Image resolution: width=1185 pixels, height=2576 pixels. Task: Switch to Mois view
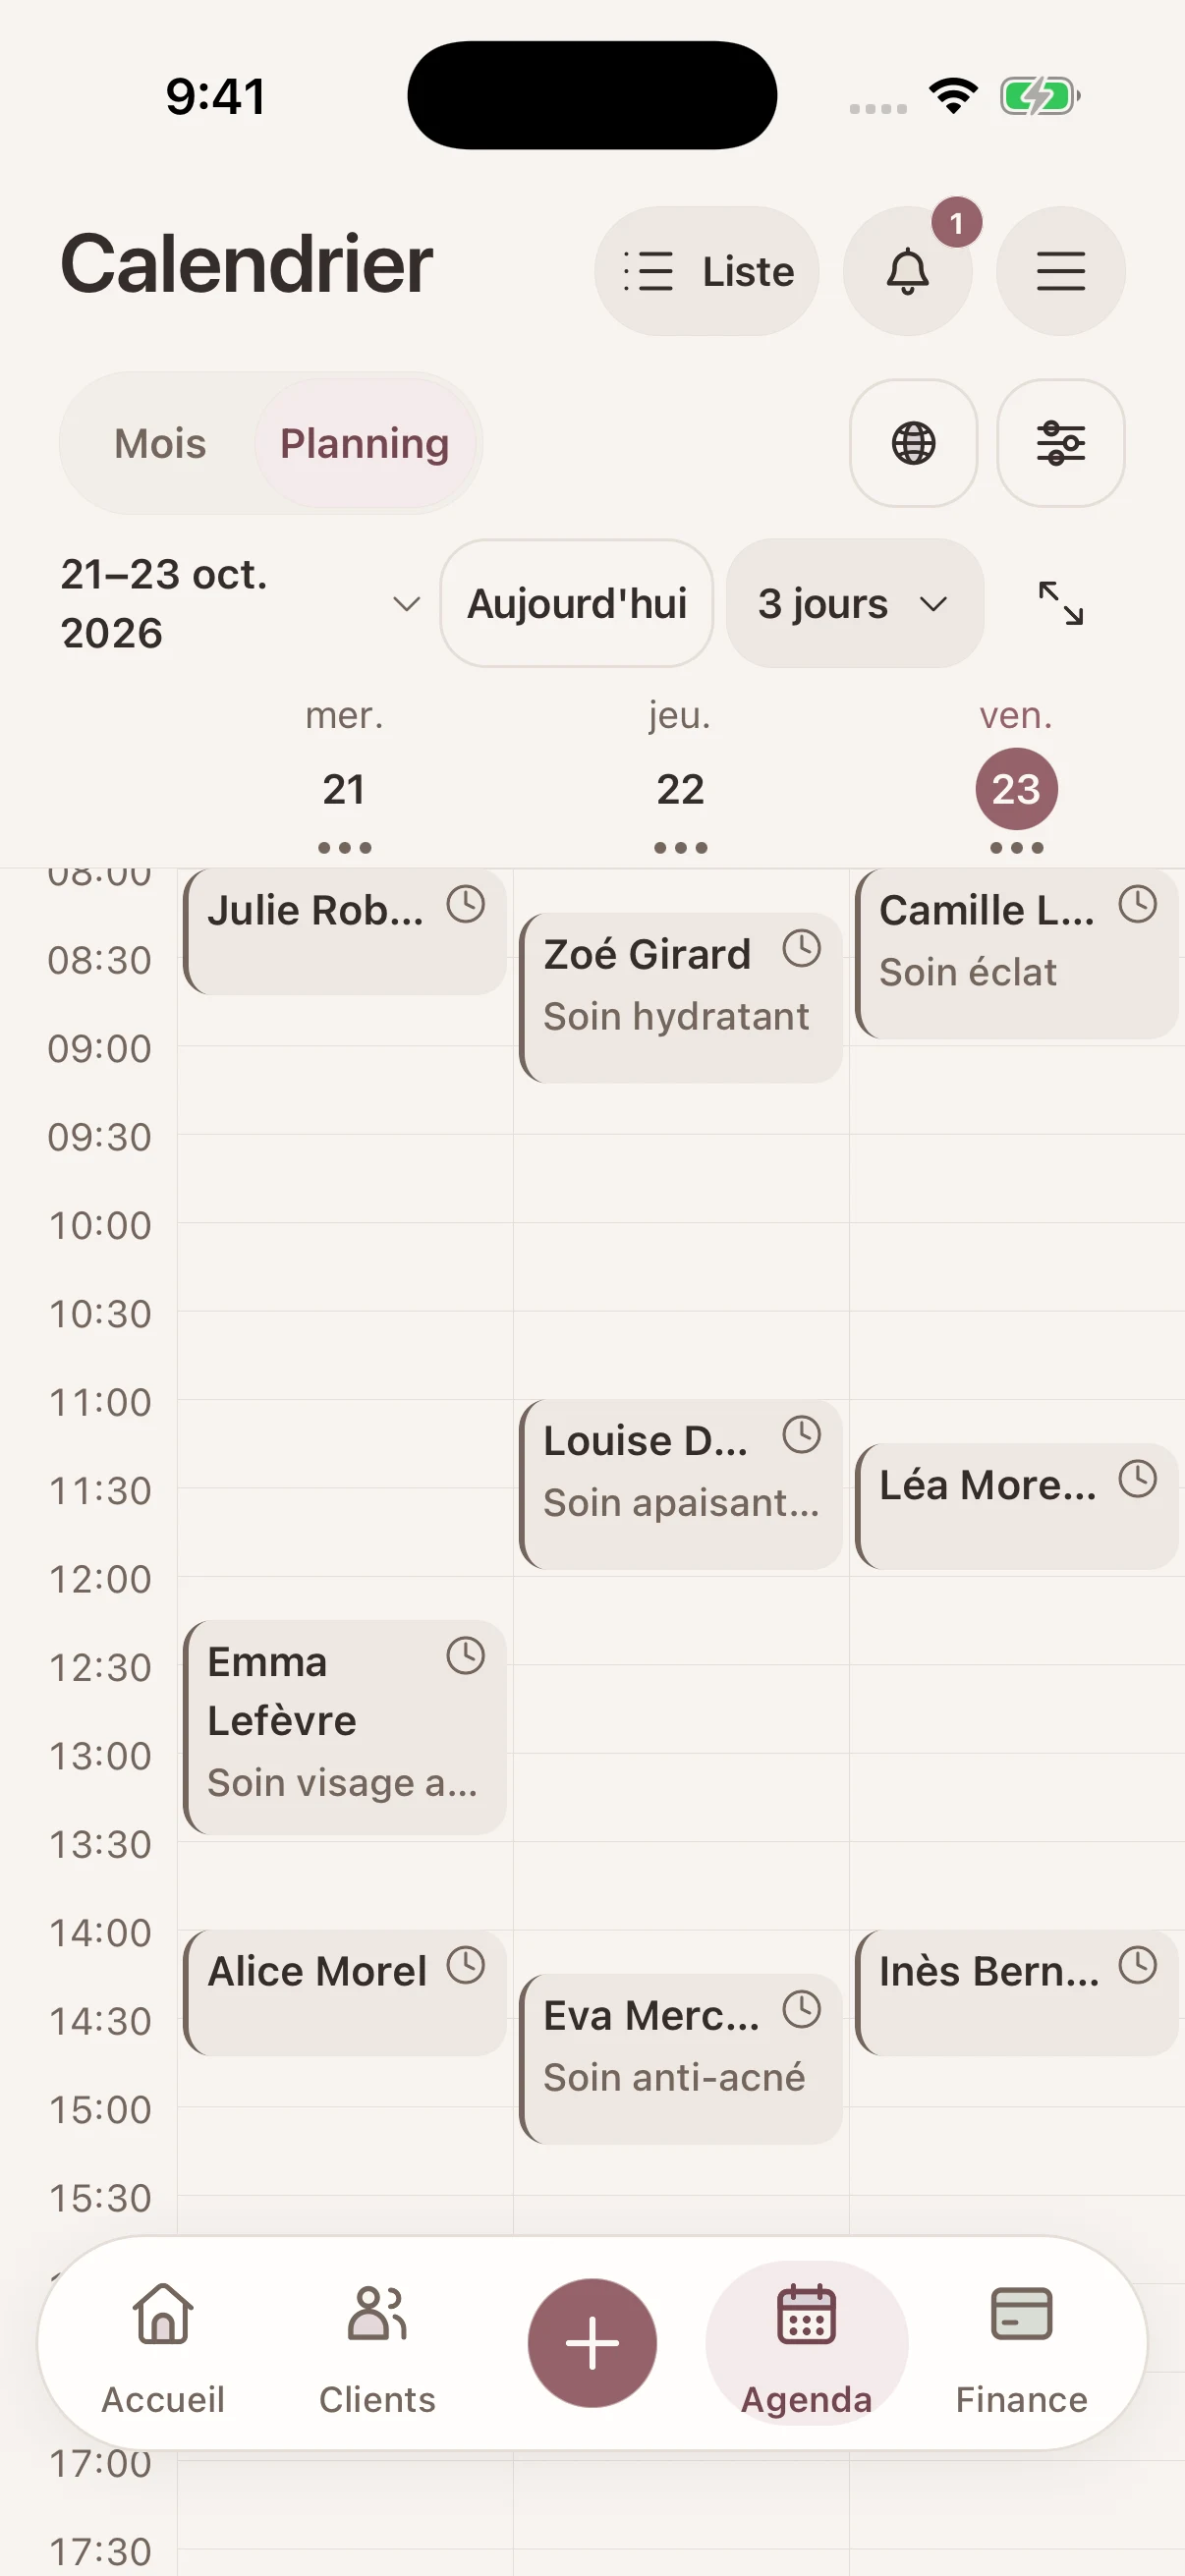pos(160,443)
